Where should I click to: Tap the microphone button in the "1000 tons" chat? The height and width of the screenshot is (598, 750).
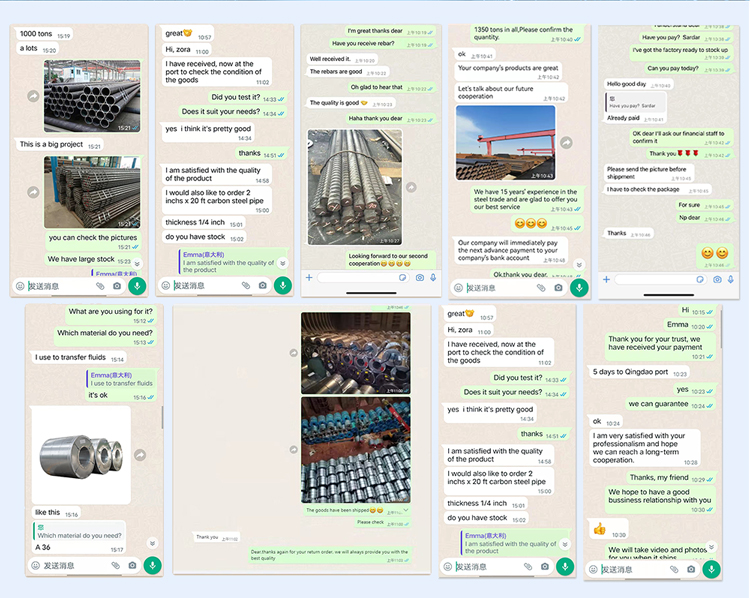pos(137,285)
